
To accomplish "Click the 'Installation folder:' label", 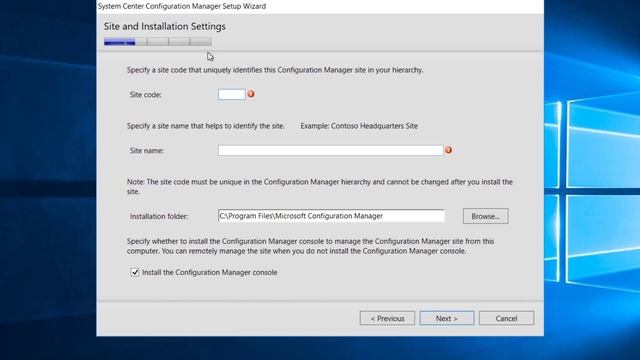I will pyautogui.click(x=159, y=216).
